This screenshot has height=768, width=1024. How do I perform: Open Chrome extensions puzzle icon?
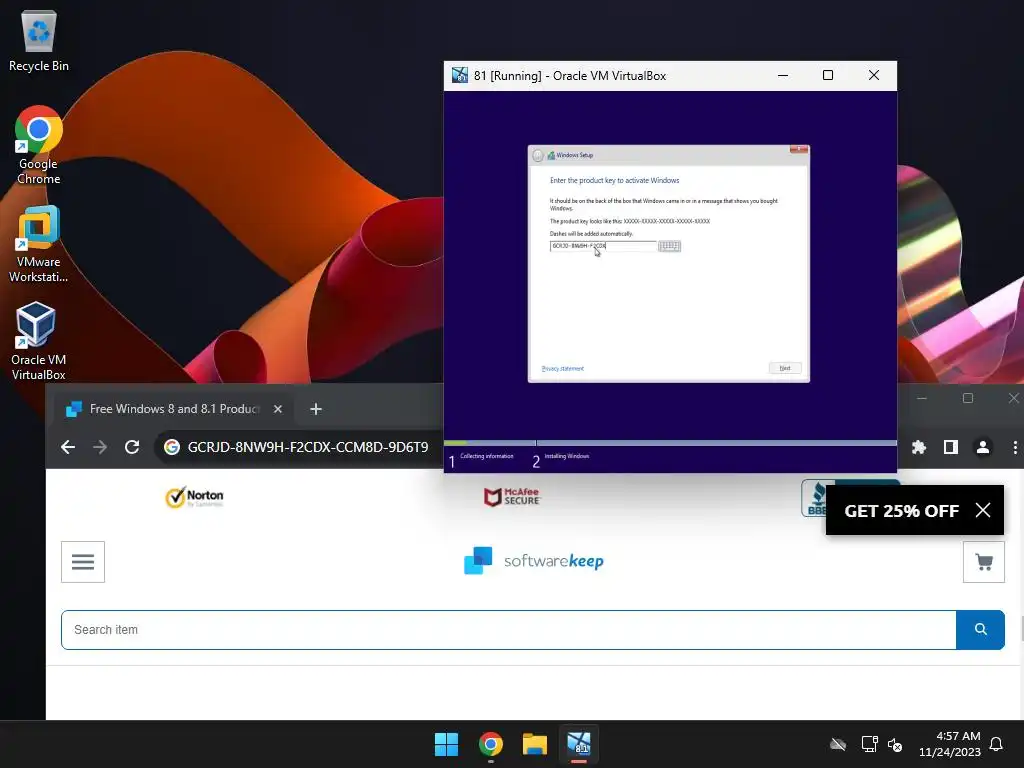(x=919, y=447)
